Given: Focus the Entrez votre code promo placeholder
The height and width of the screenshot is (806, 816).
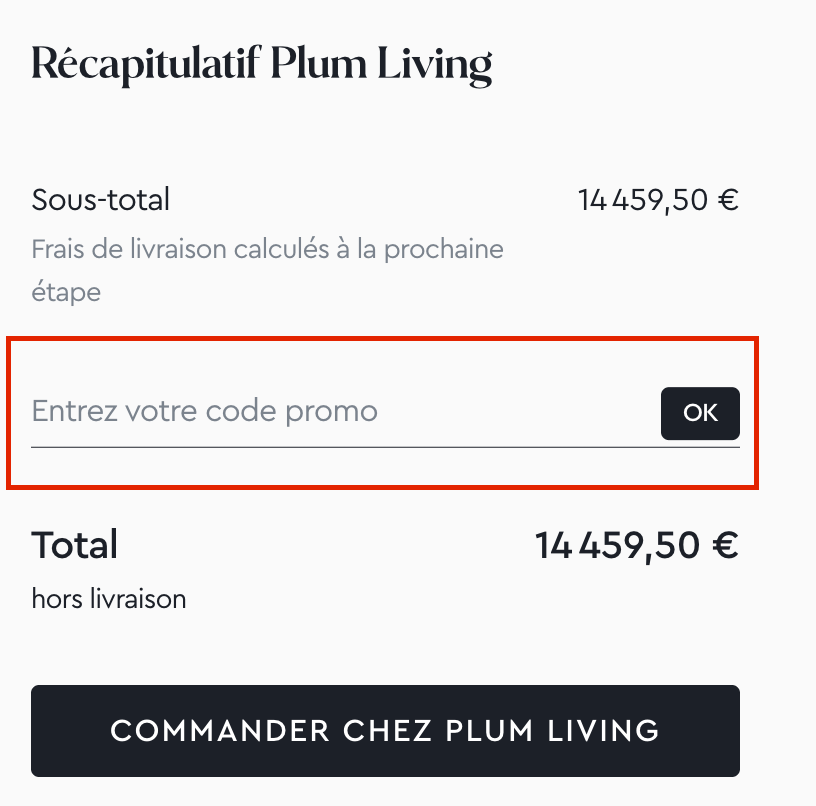Looking at the screenshot, I should 205,411.
